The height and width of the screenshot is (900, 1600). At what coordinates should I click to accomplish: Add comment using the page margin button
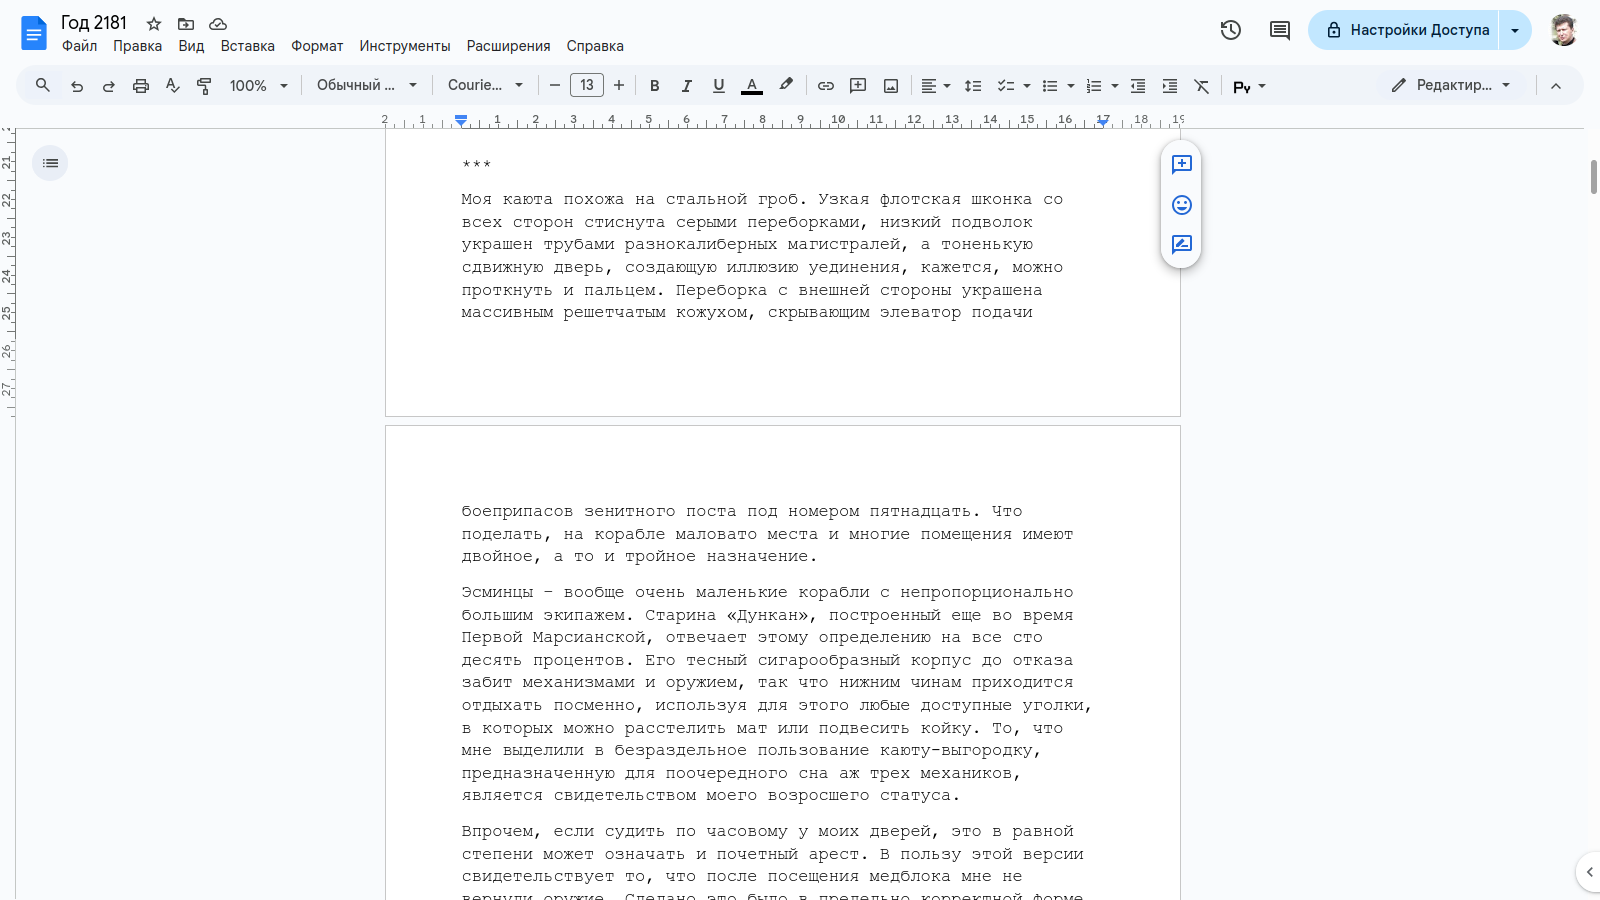tap(1182, 164)
